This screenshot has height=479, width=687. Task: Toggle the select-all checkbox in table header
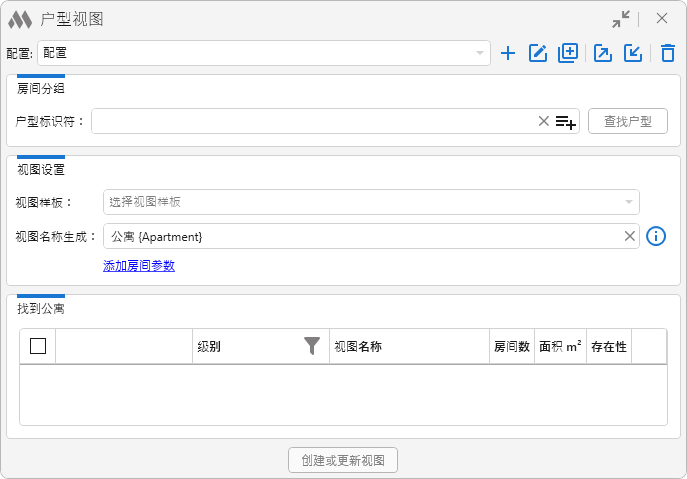[x=38, y=346]
